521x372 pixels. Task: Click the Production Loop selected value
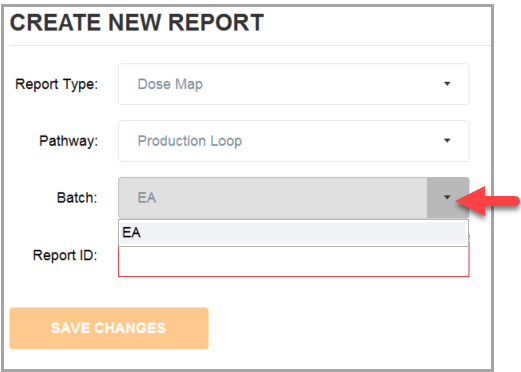point(190,141)
